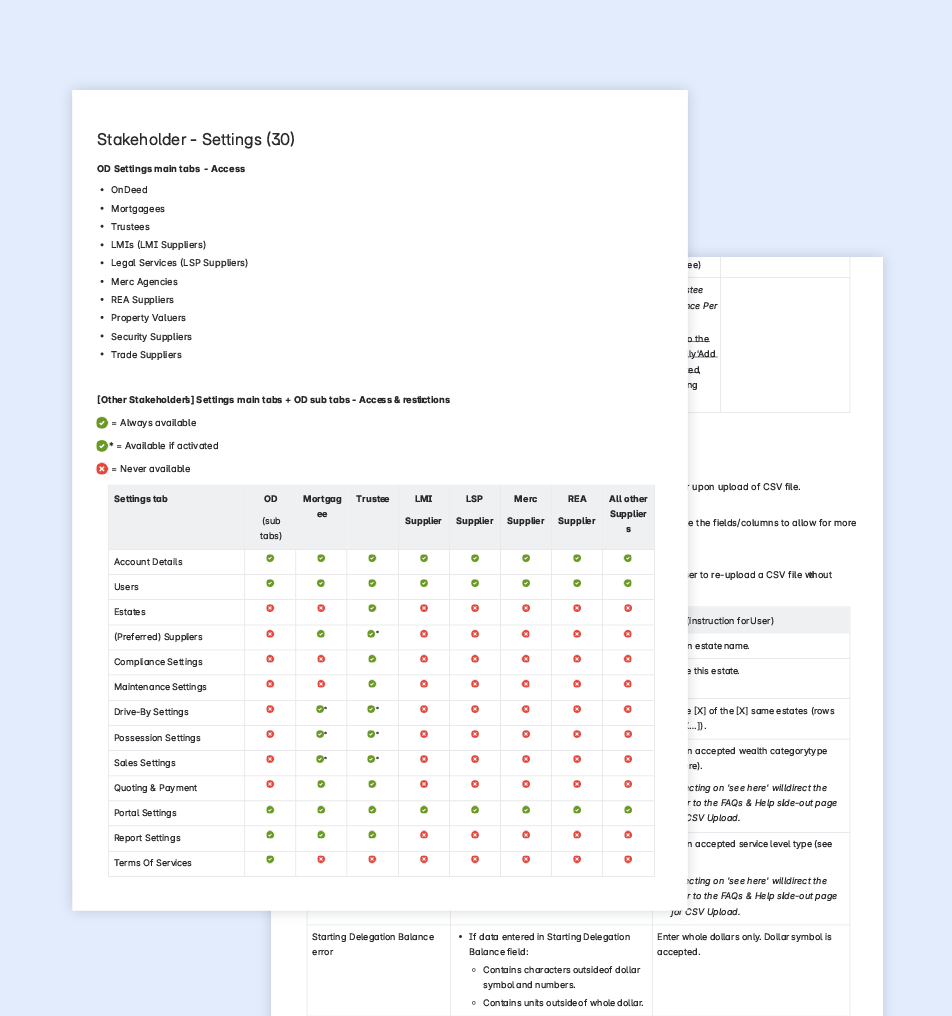Click the 'Compliance Settings' row label
Image resolution: width=952 pixels, height=1016 pixels.
click(x=158, y=662)
